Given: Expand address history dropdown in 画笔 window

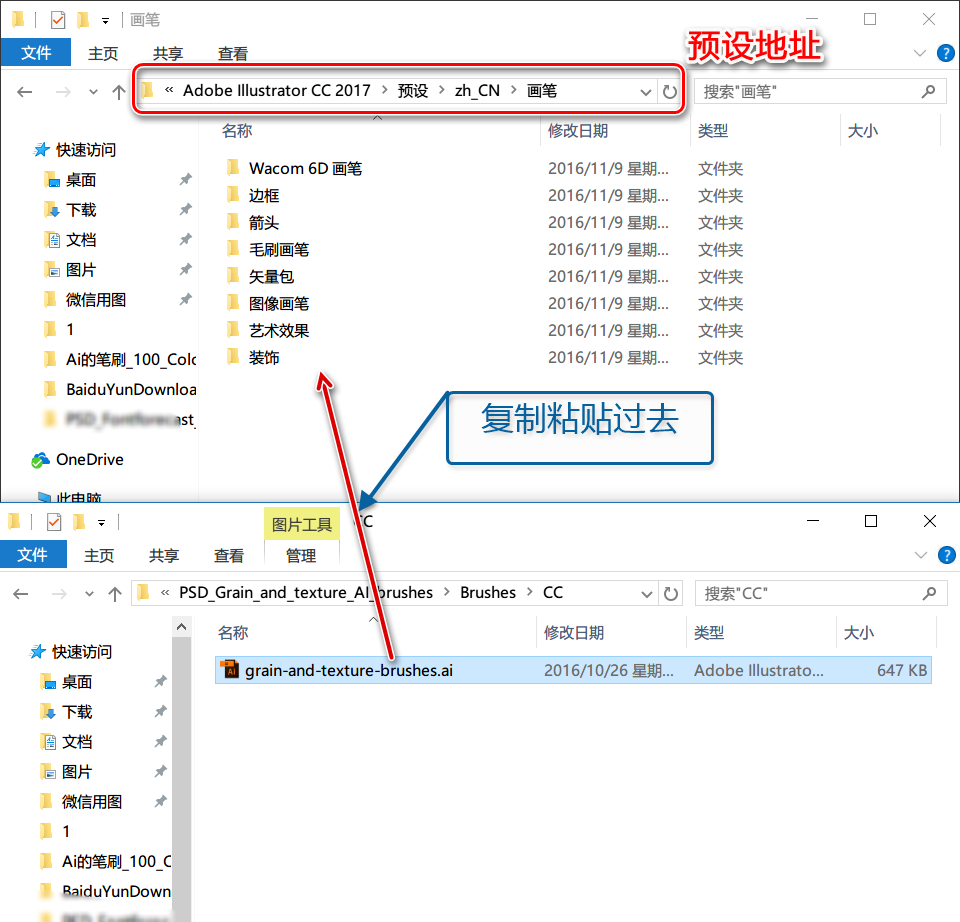Looking at the screenshot, I should click(x=645, y=92).
